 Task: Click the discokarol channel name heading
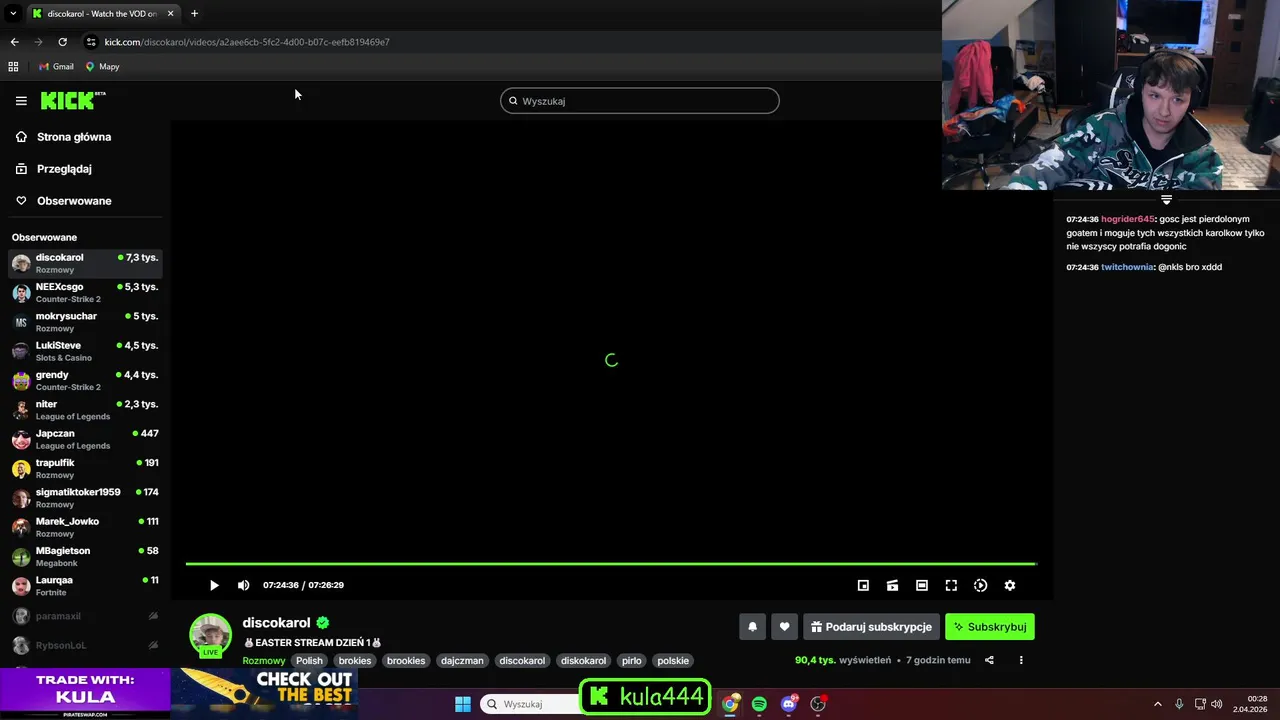coord(277,623)
